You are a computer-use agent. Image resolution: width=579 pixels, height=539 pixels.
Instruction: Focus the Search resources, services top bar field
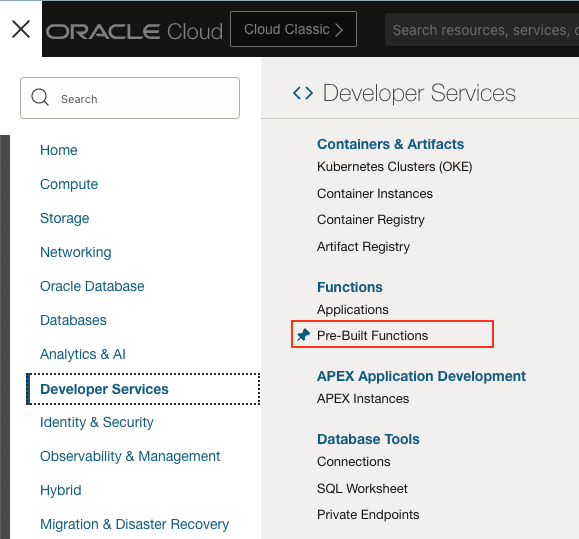coord(482,30)
